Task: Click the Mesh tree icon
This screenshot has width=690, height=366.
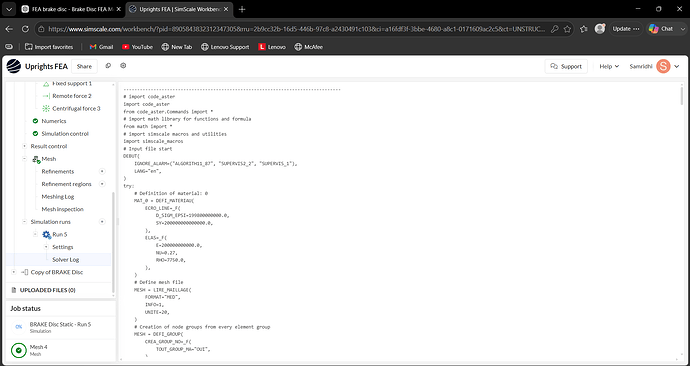Action: (x=37, y=159)
